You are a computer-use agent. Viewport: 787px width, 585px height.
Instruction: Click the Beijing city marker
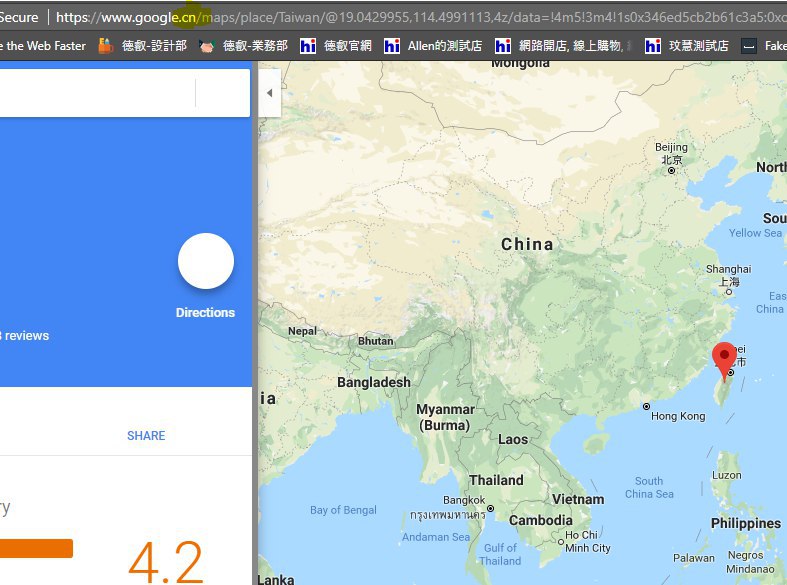point(673,172)
